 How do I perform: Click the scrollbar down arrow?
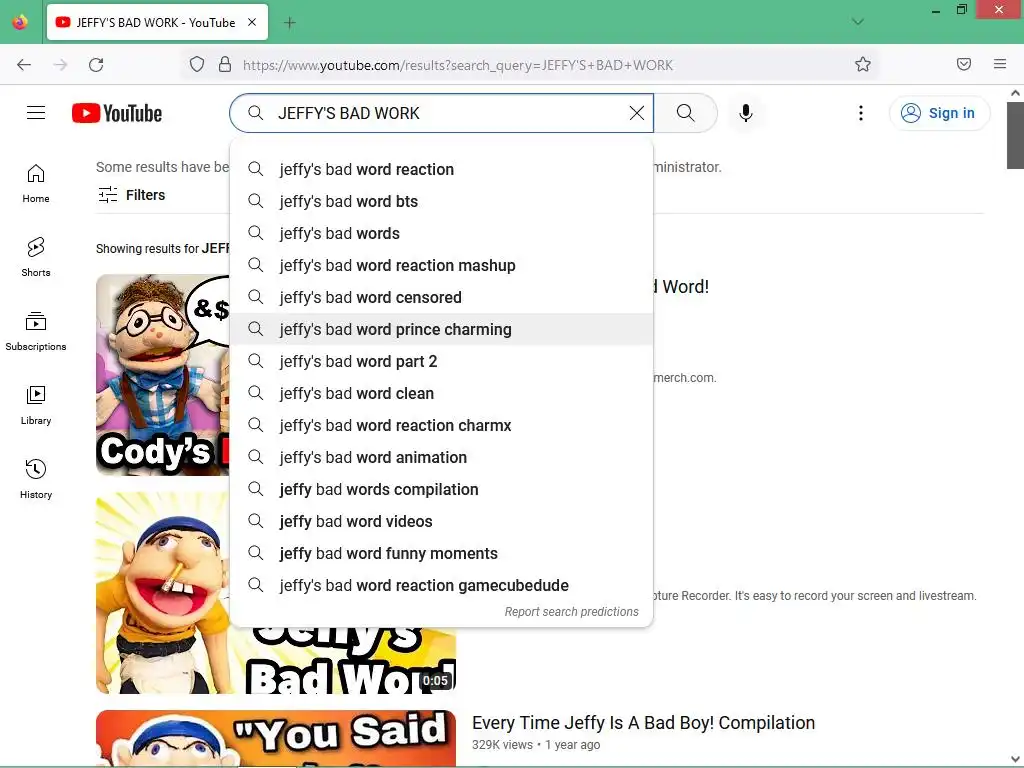pyautogui.click(x=1015, y=760)
